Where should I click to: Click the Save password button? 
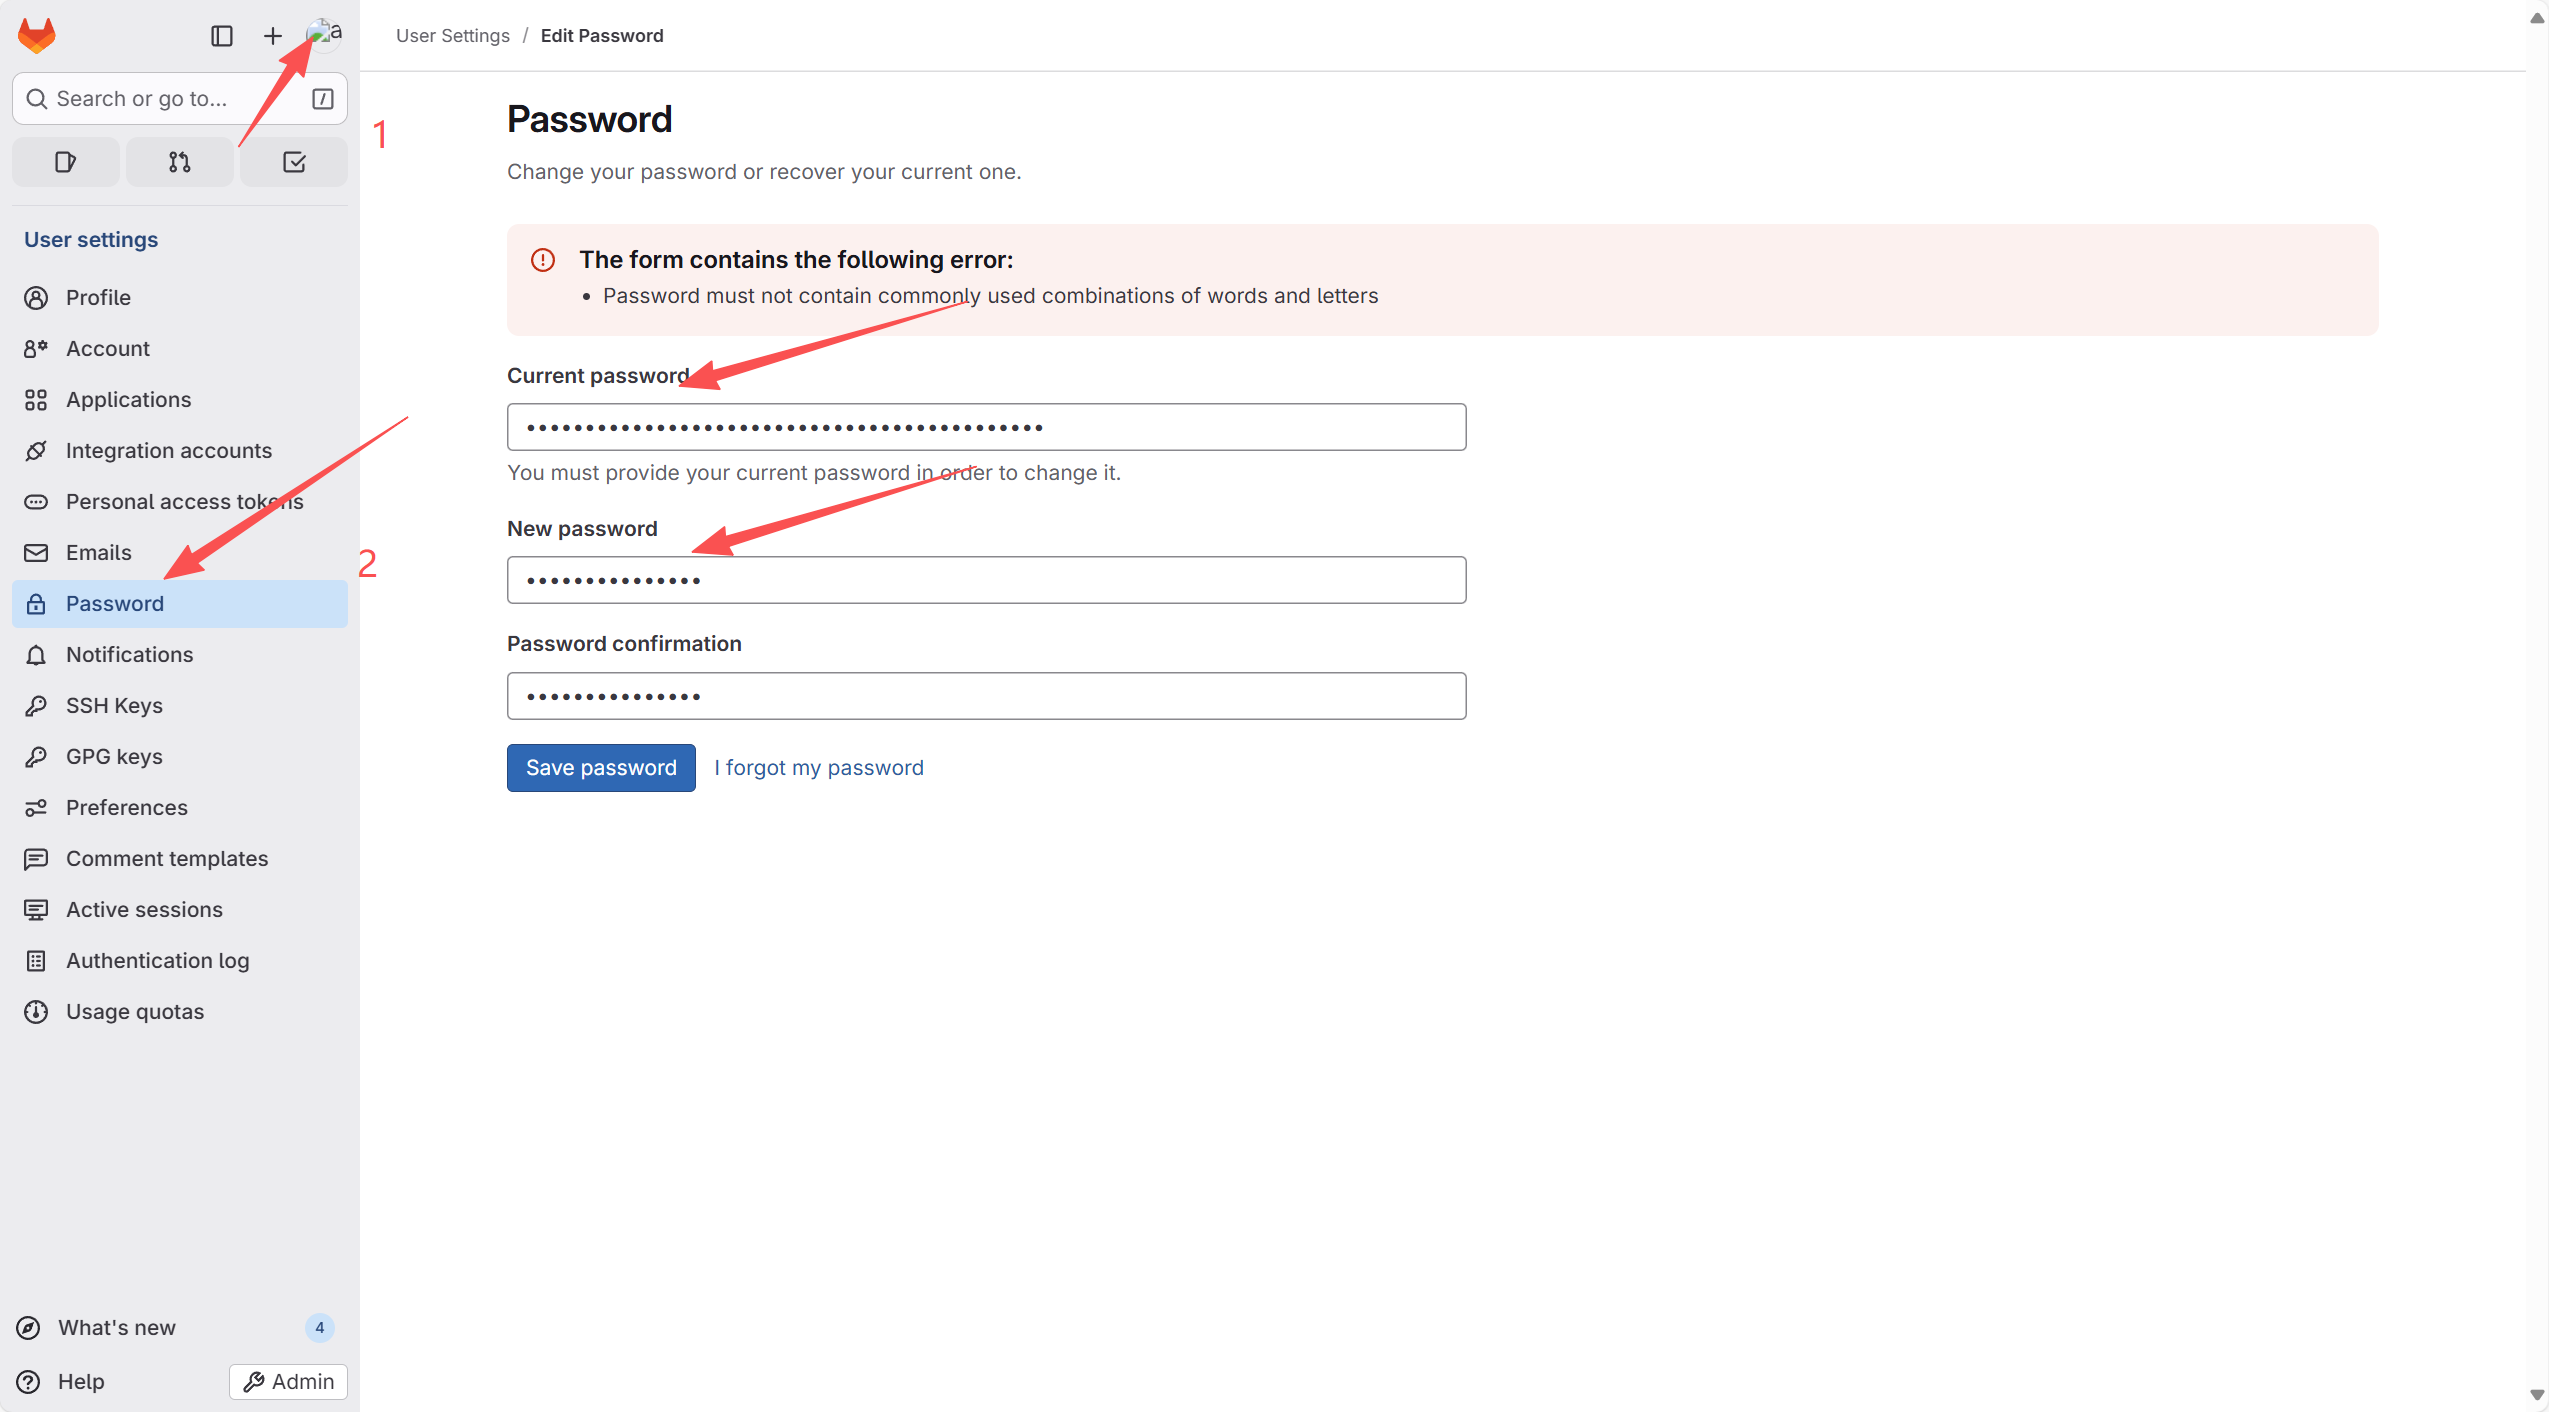point(601,768)
